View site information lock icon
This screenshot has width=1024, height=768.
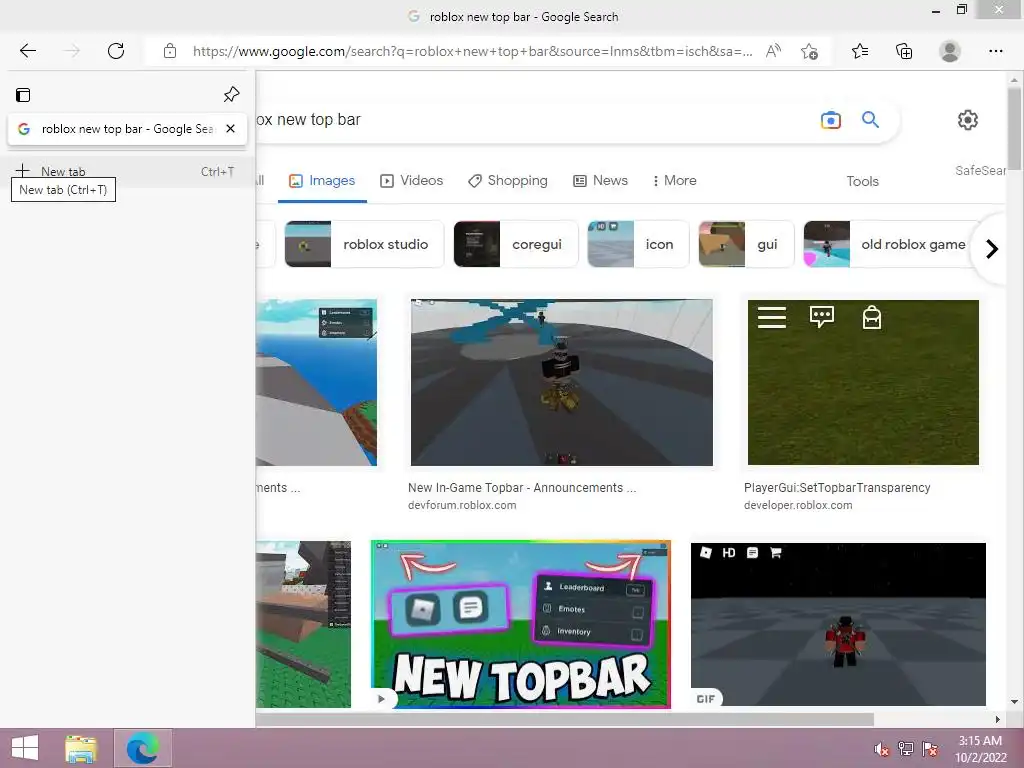pyautogui.click(x=170, y=51)
